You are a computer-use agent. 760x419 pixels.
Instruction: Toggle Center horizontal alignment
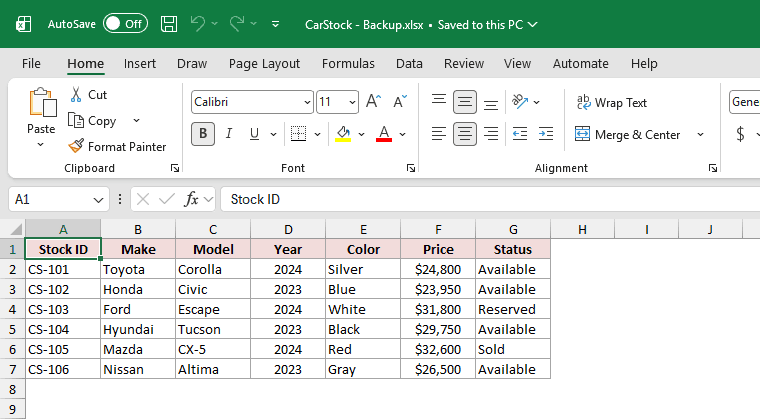[464, 134]
